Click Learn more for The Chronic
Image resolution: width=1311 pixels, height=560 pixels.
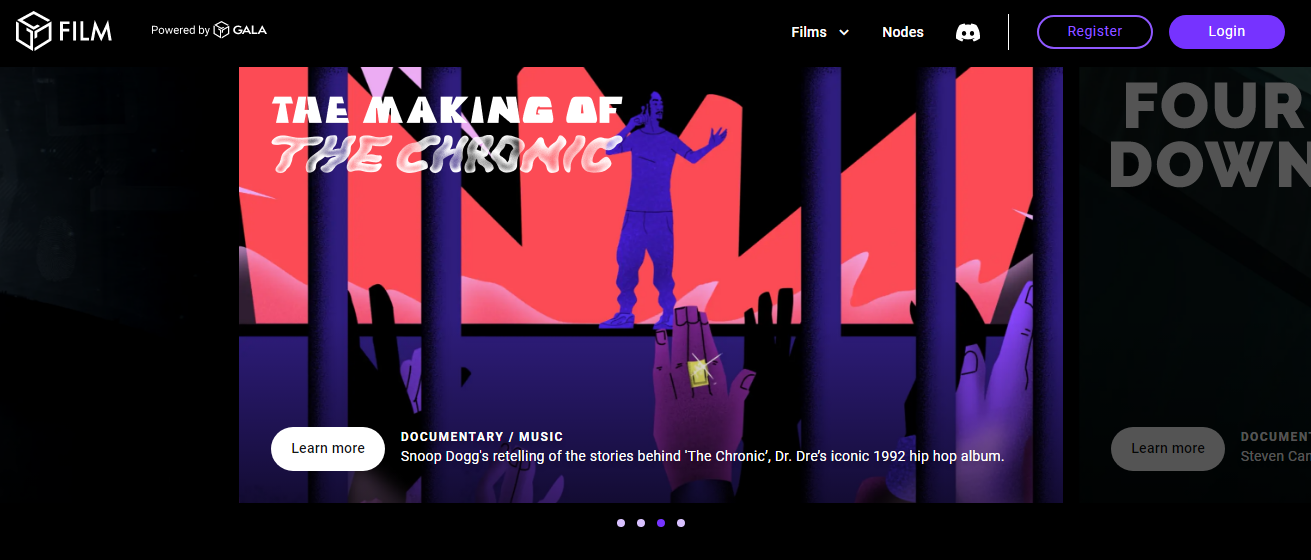(x=328, y=448)
